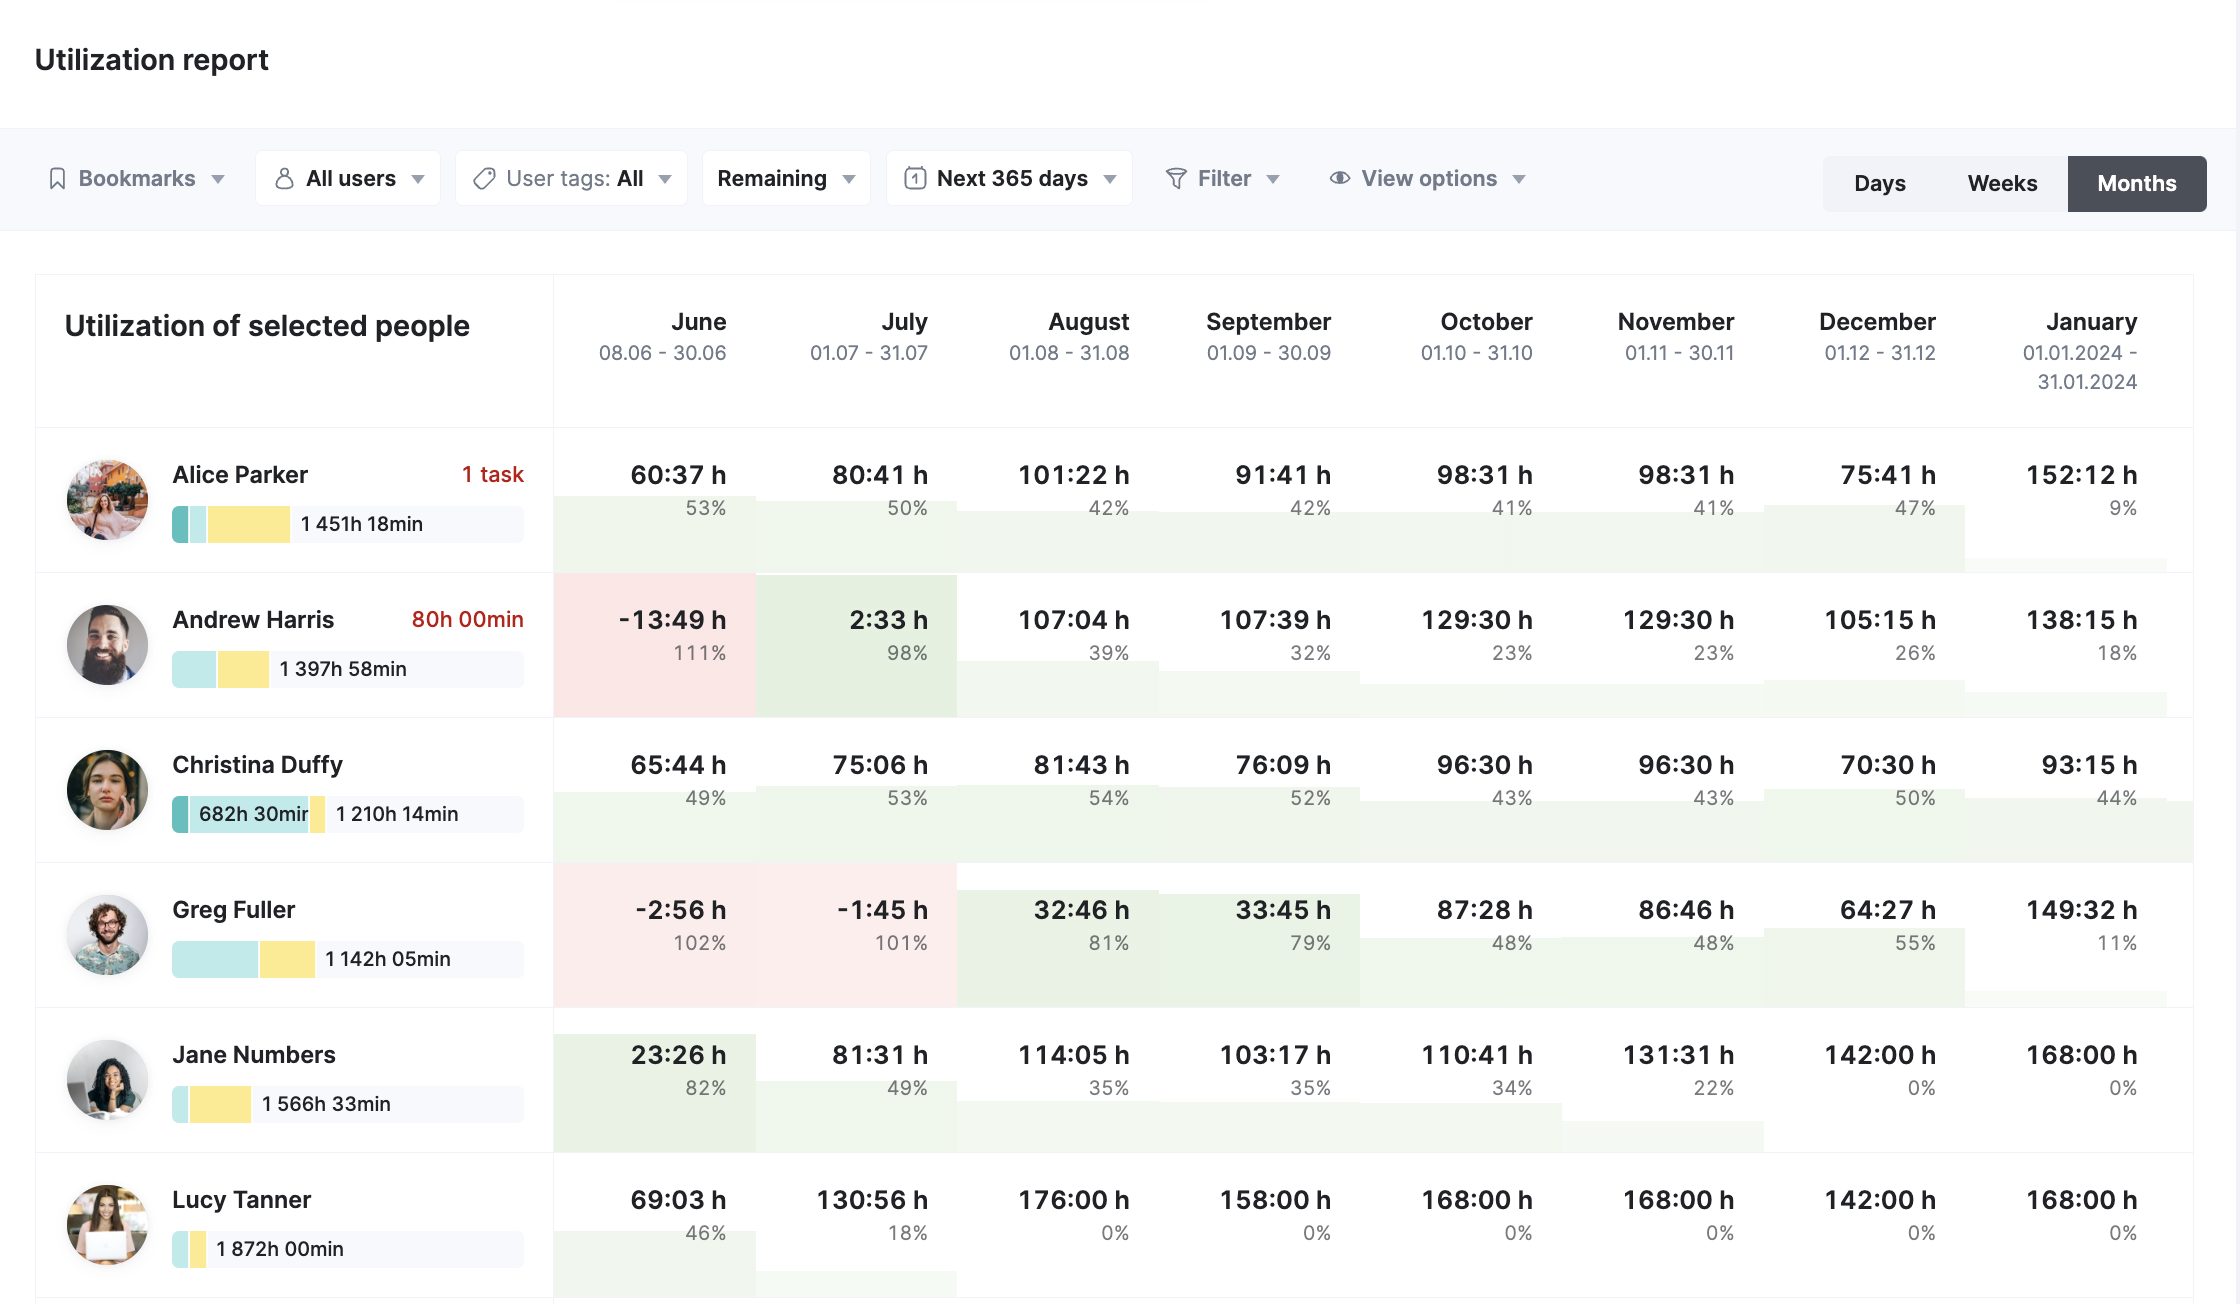The image size is (2240, 1304).
Task: Click the red 1 task link for Alice Parker
Action: pyautogui.click(x=492, y=474)
